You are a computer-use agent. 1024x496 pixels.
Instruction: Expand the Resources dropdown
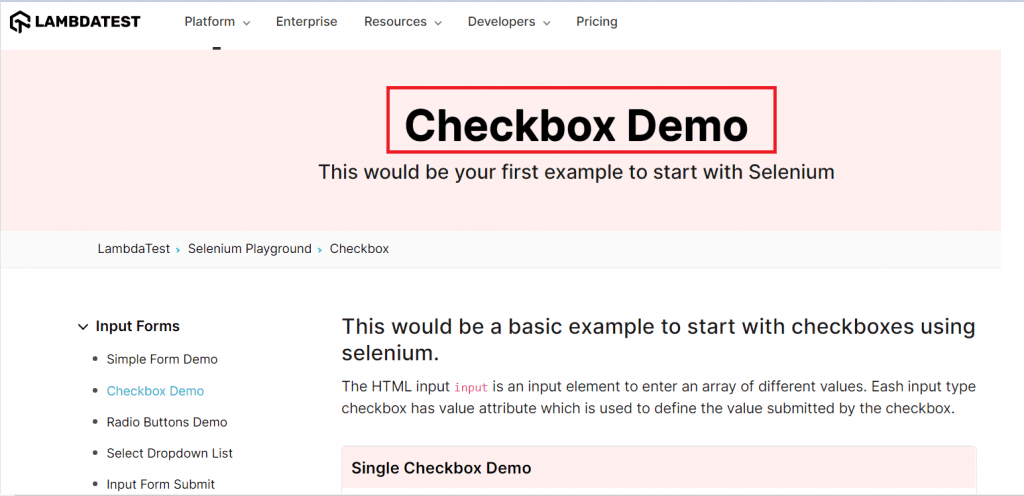click(x=402, y=22)
